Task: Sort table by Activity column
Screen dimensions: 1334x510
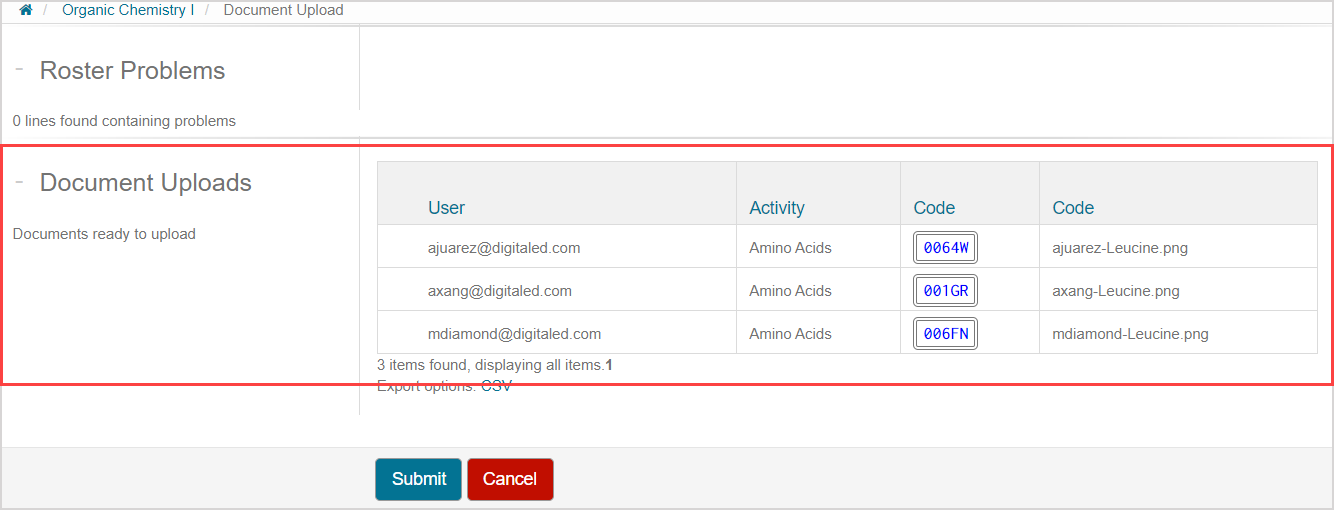Action: coord(776,208)
